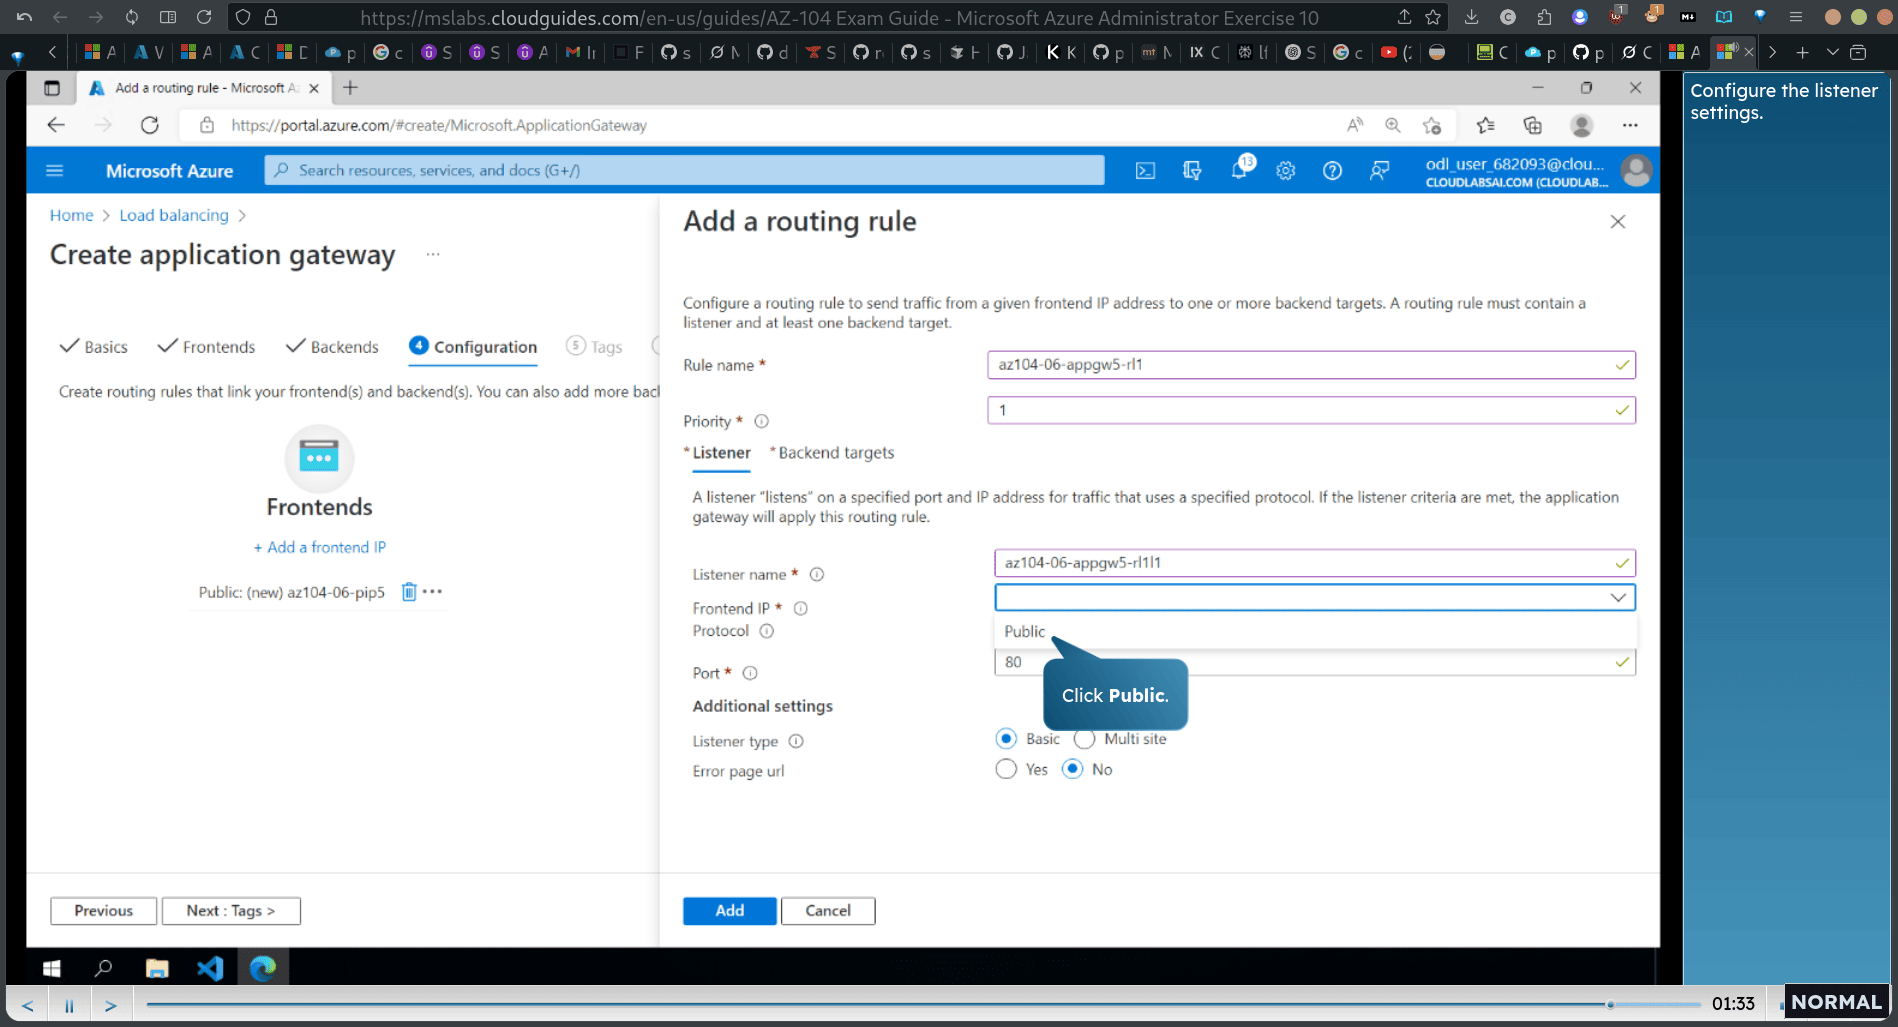Open ellipsis next to Create application gateway
The image size is (1898, 1027).
tap(432, 254)
